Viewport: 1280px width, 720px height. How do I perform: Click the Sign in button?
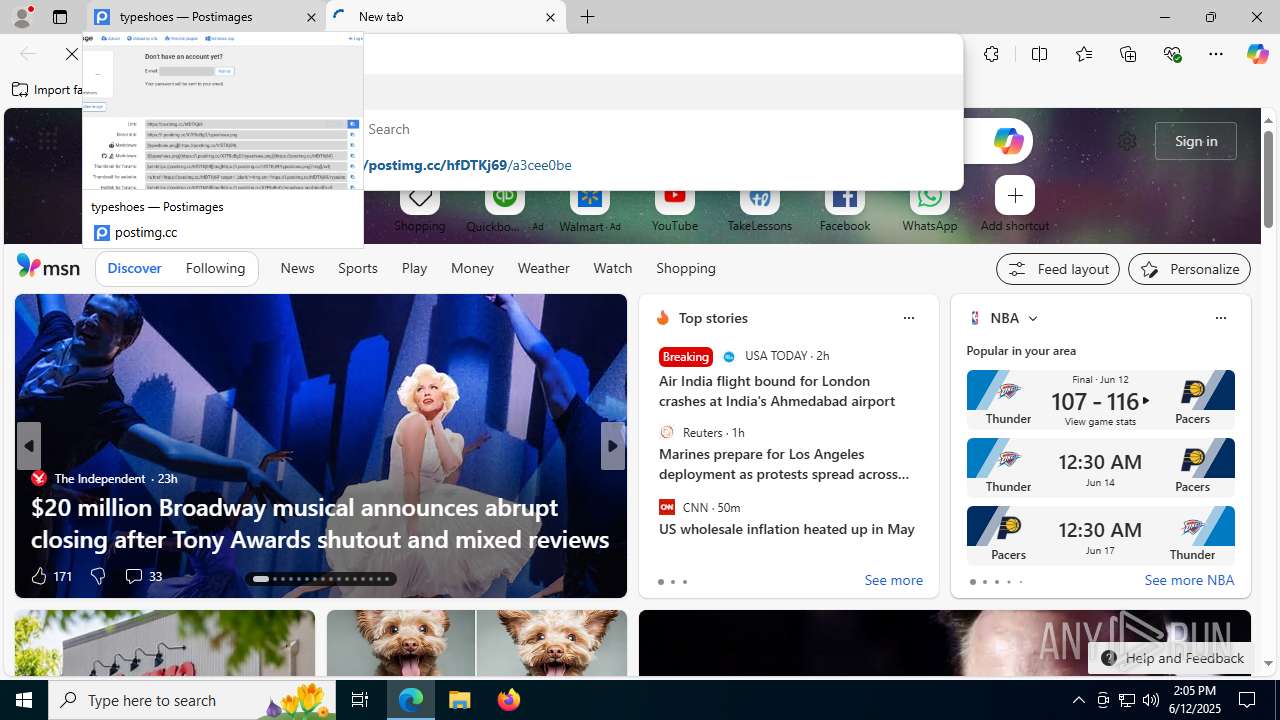tap(1195, 141)
